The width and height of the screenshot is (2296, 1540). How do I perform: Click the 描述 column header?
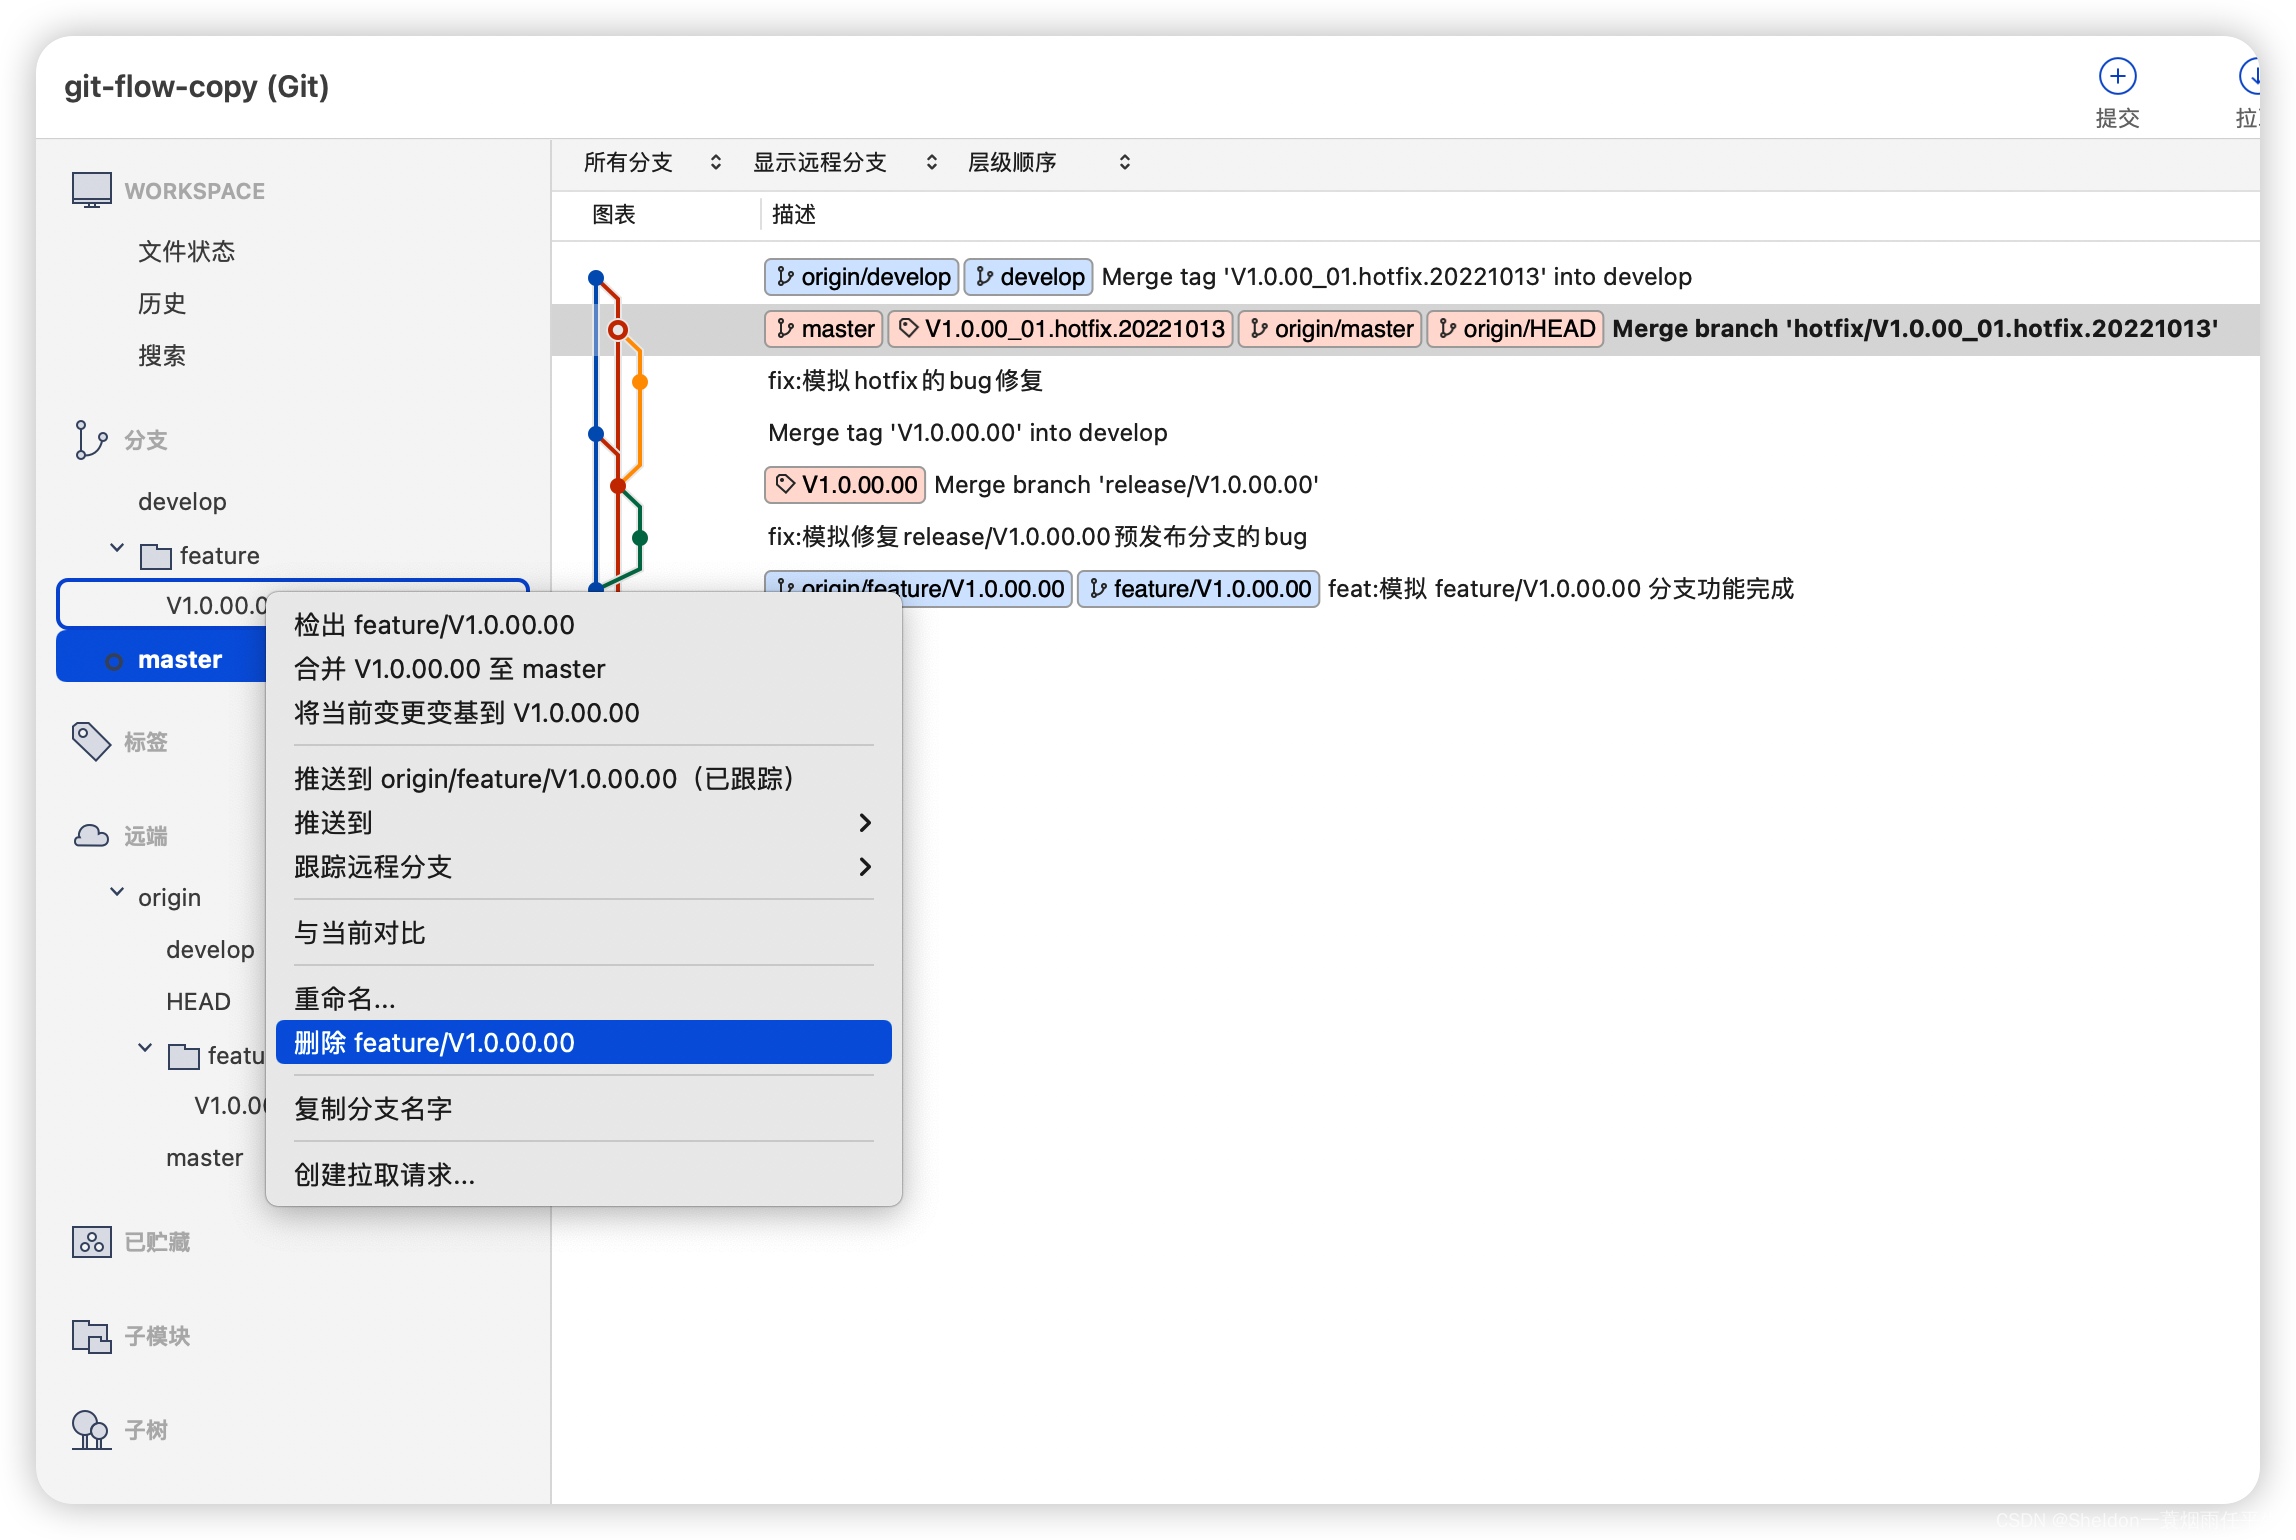(794, 214)
